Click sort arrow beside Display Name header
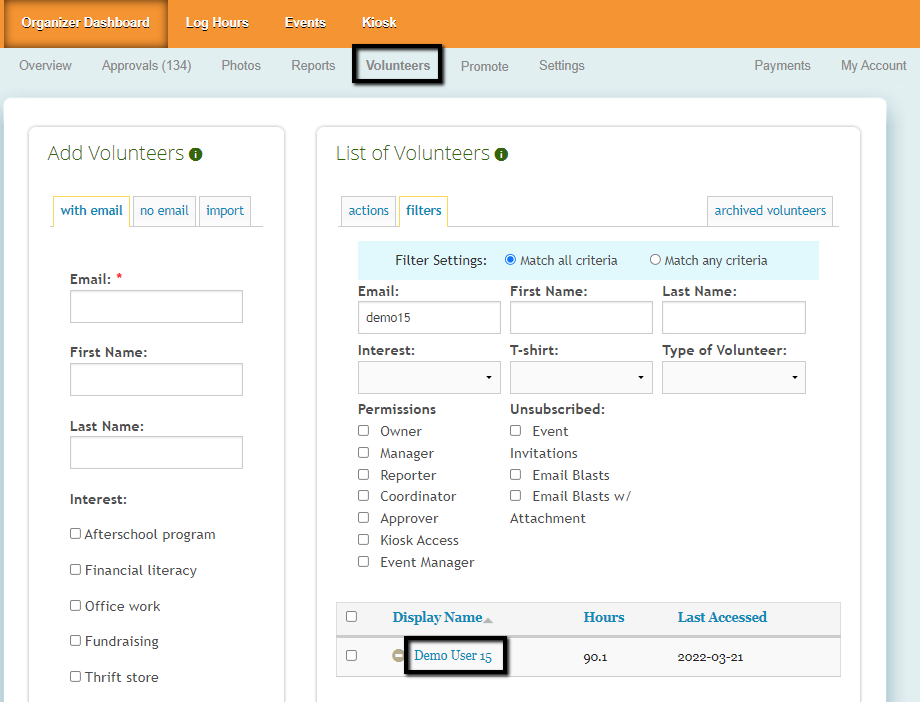 tap(488, 620)
